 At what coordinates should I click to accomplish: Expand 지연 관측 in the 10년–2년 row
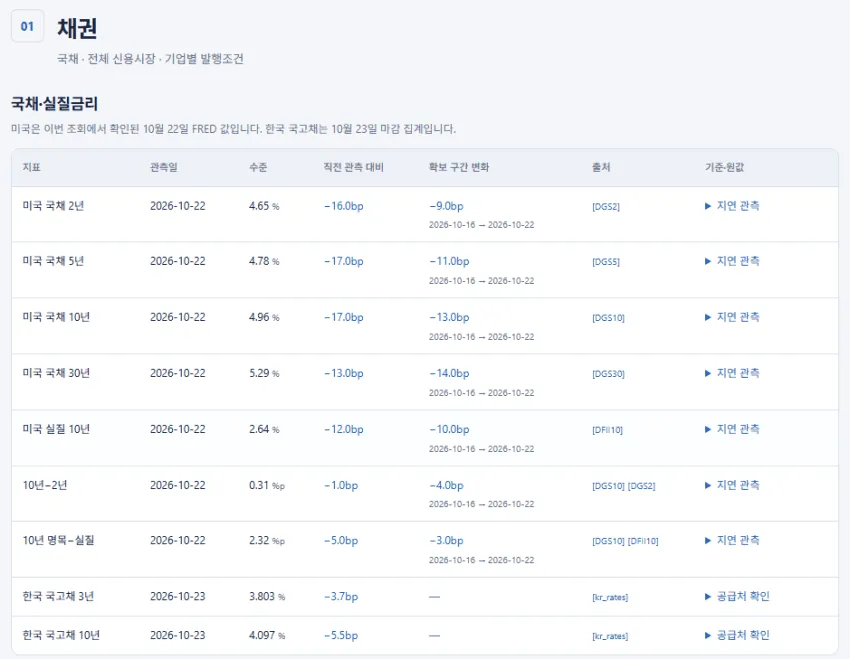point(732,485)
